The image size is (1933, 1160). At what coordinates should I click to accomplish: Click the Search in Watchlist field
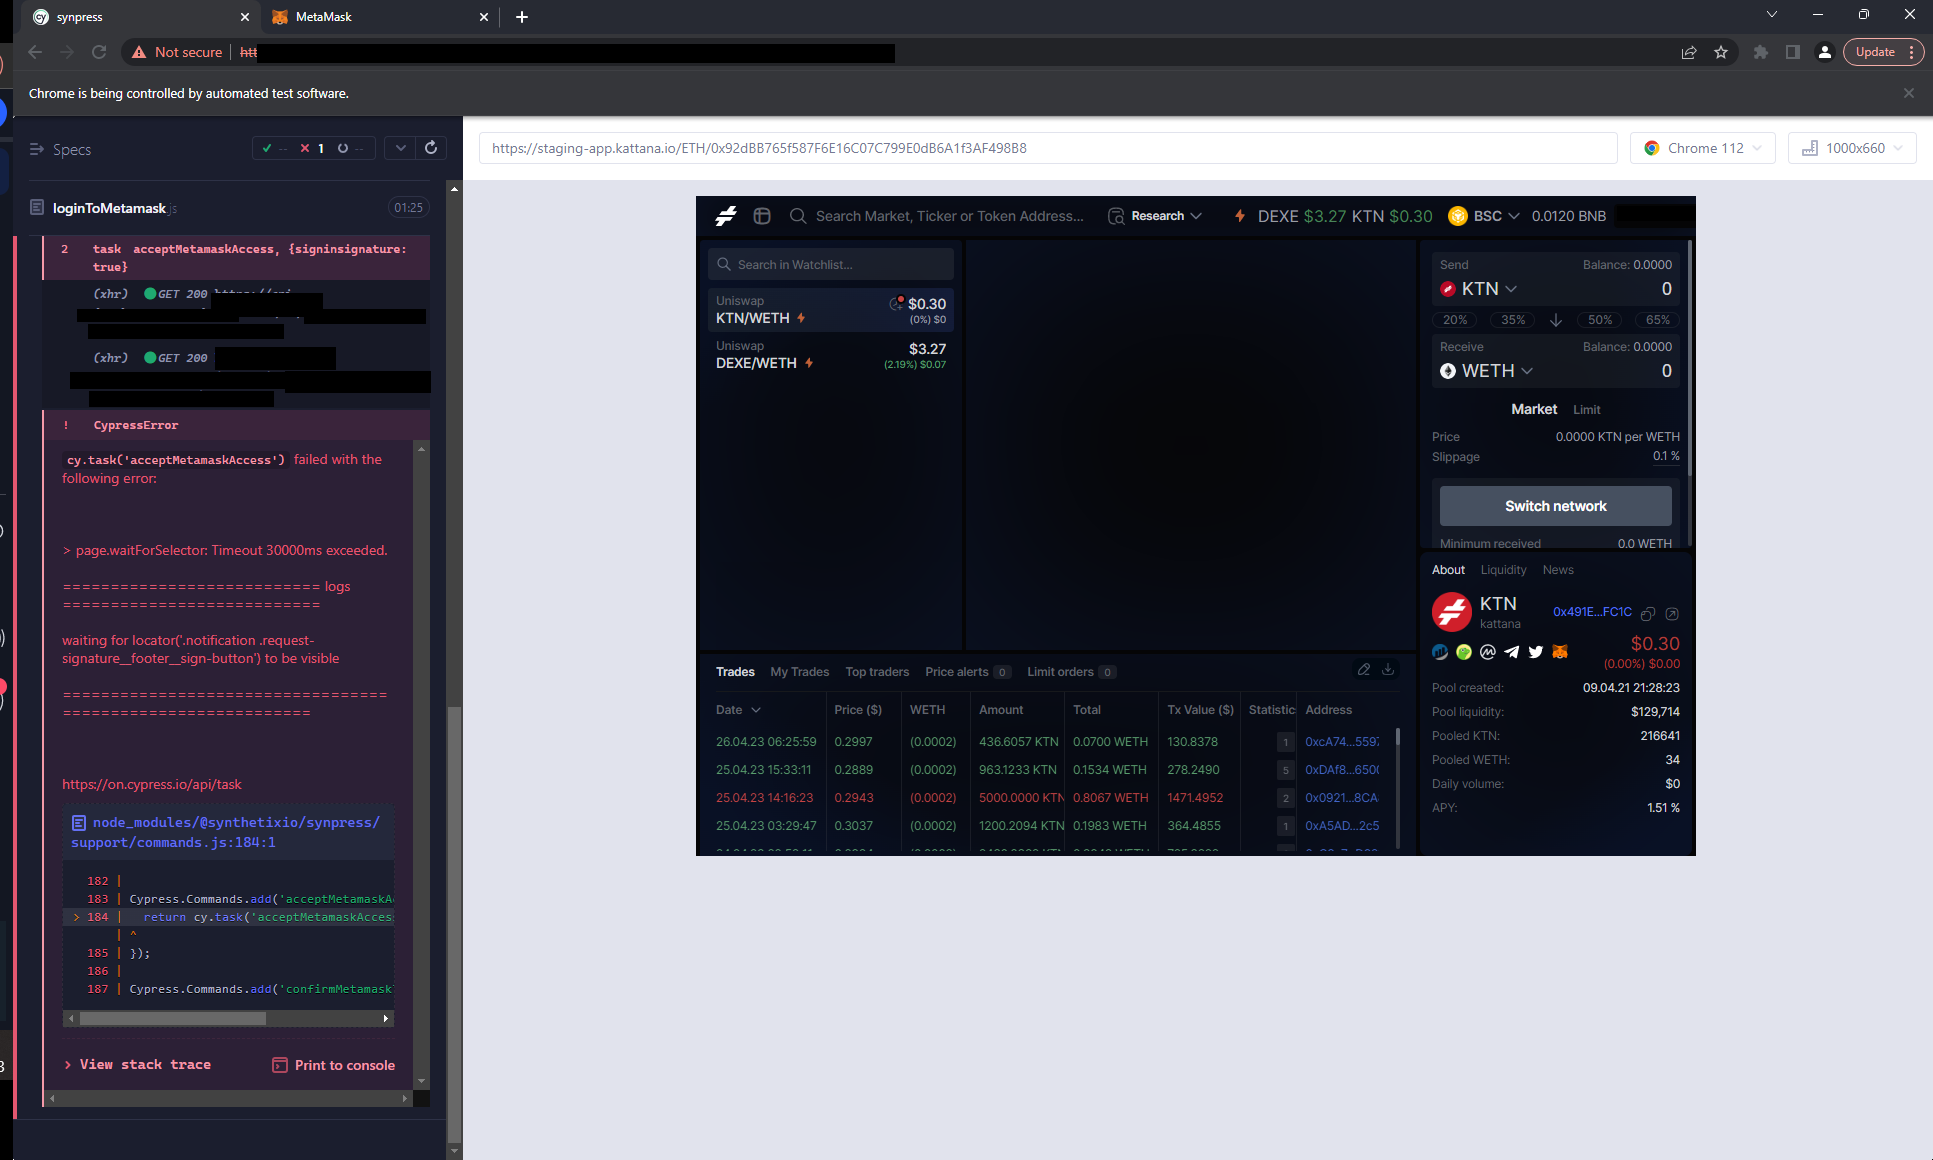(x=831, y=265)
